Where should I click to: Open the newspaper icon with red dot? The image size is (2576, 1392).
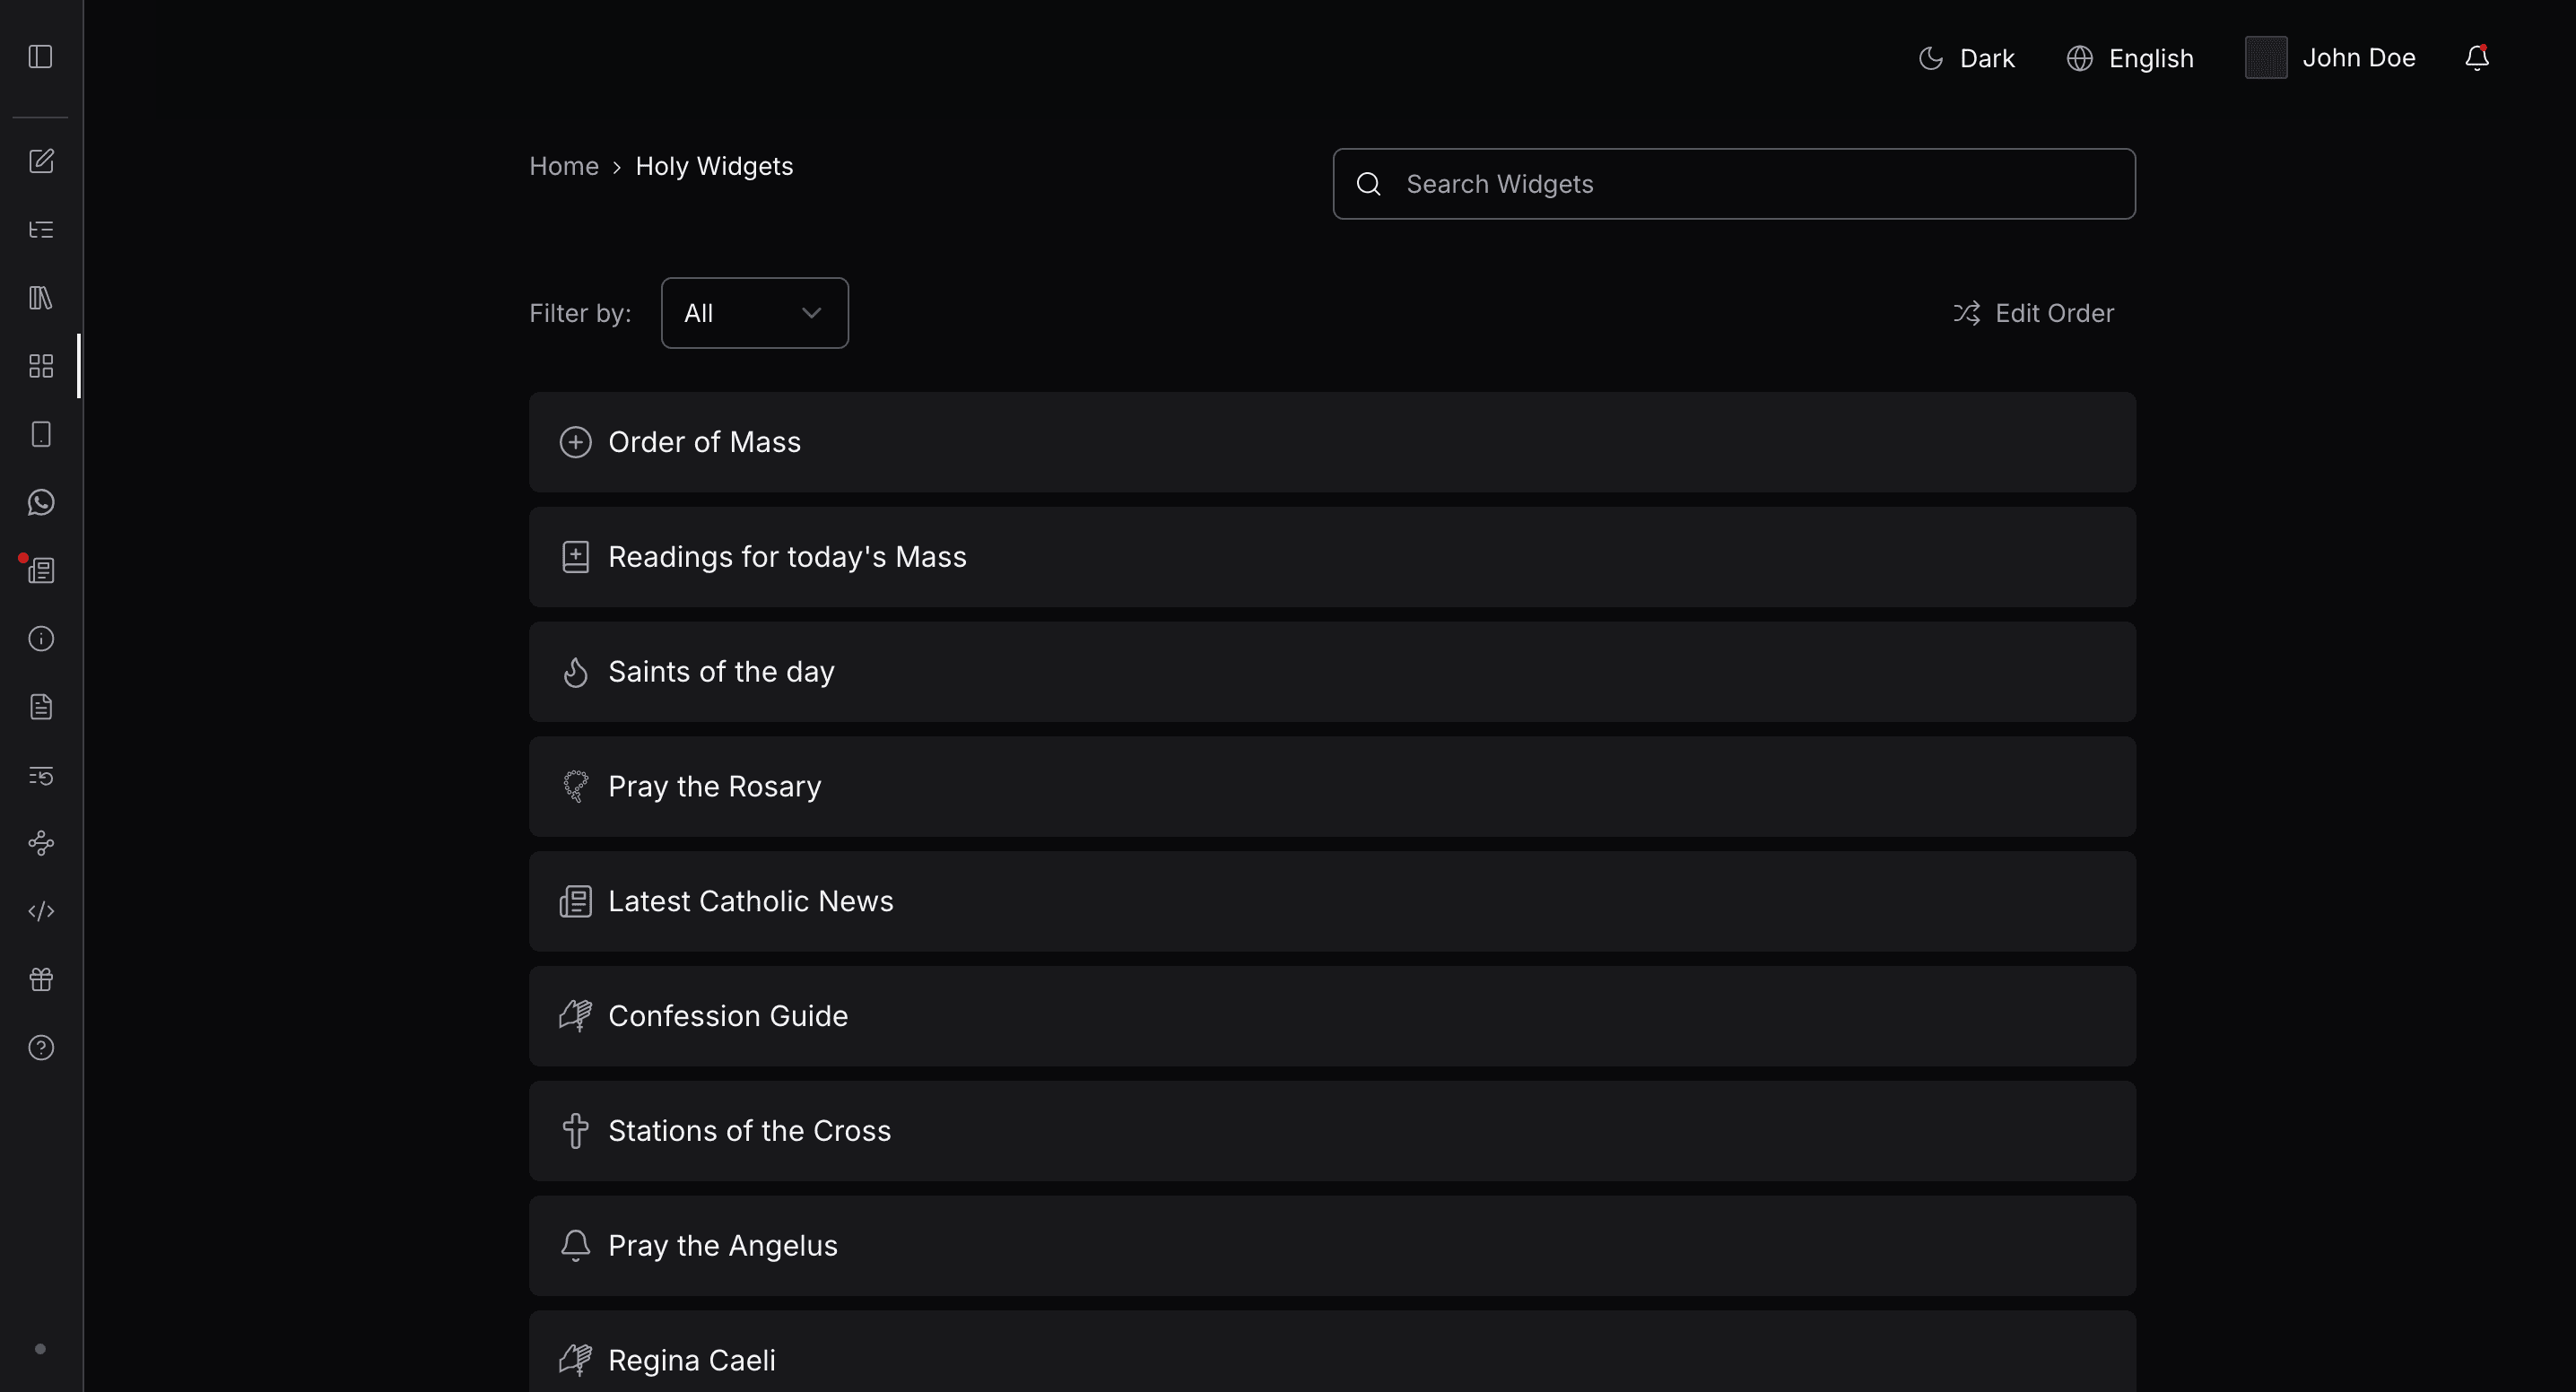[x=41, y=571]
